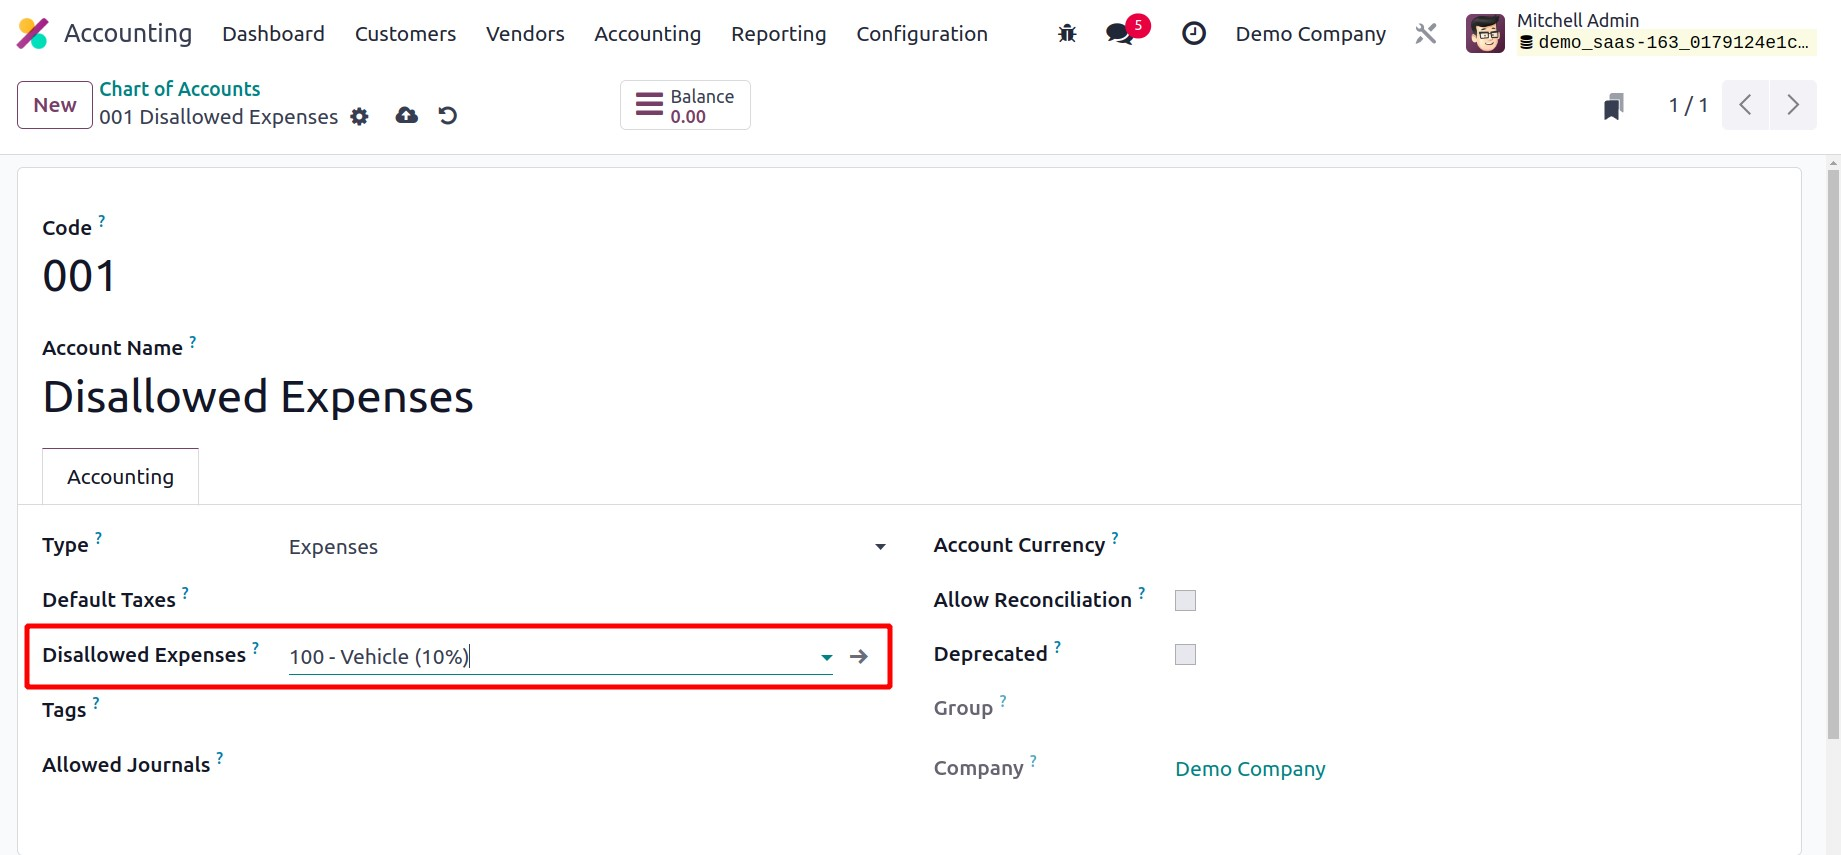Open the clock activities icon
This screenshot has width=1841, height=855.
point(1193,34)
